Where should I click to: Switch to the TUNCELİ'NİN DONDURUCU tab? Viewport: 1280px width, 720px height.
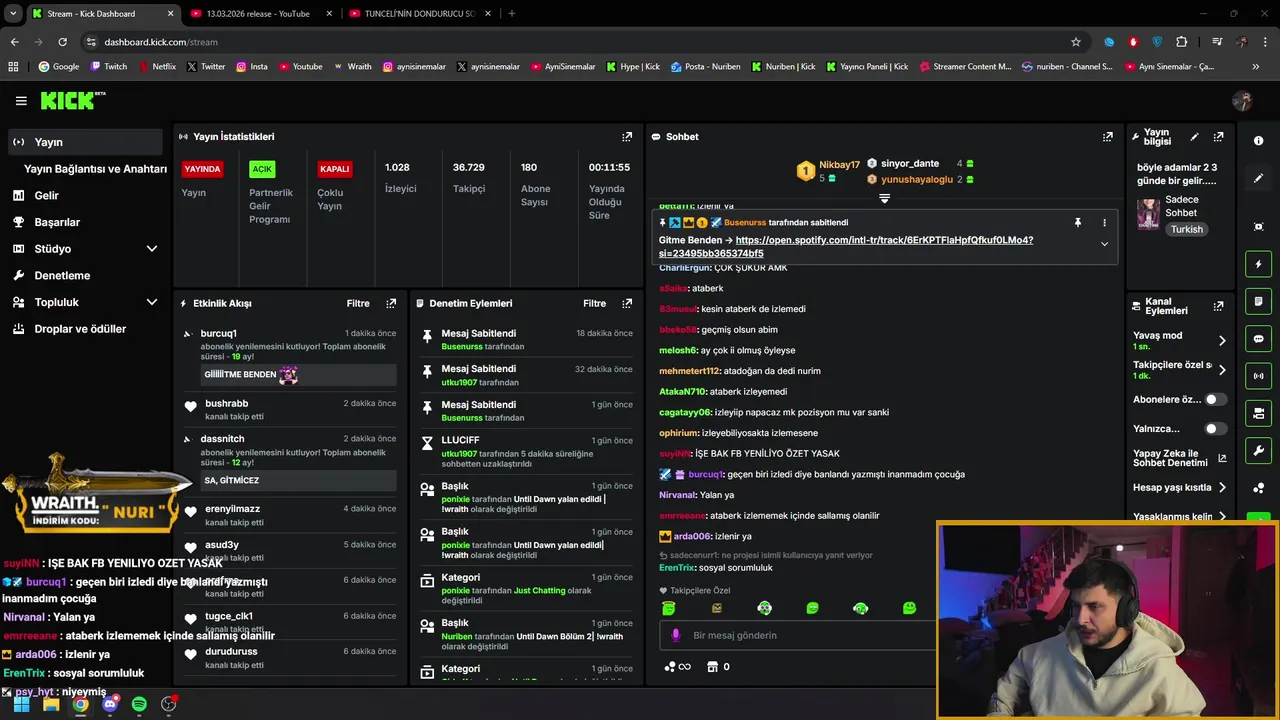(420, 14)
